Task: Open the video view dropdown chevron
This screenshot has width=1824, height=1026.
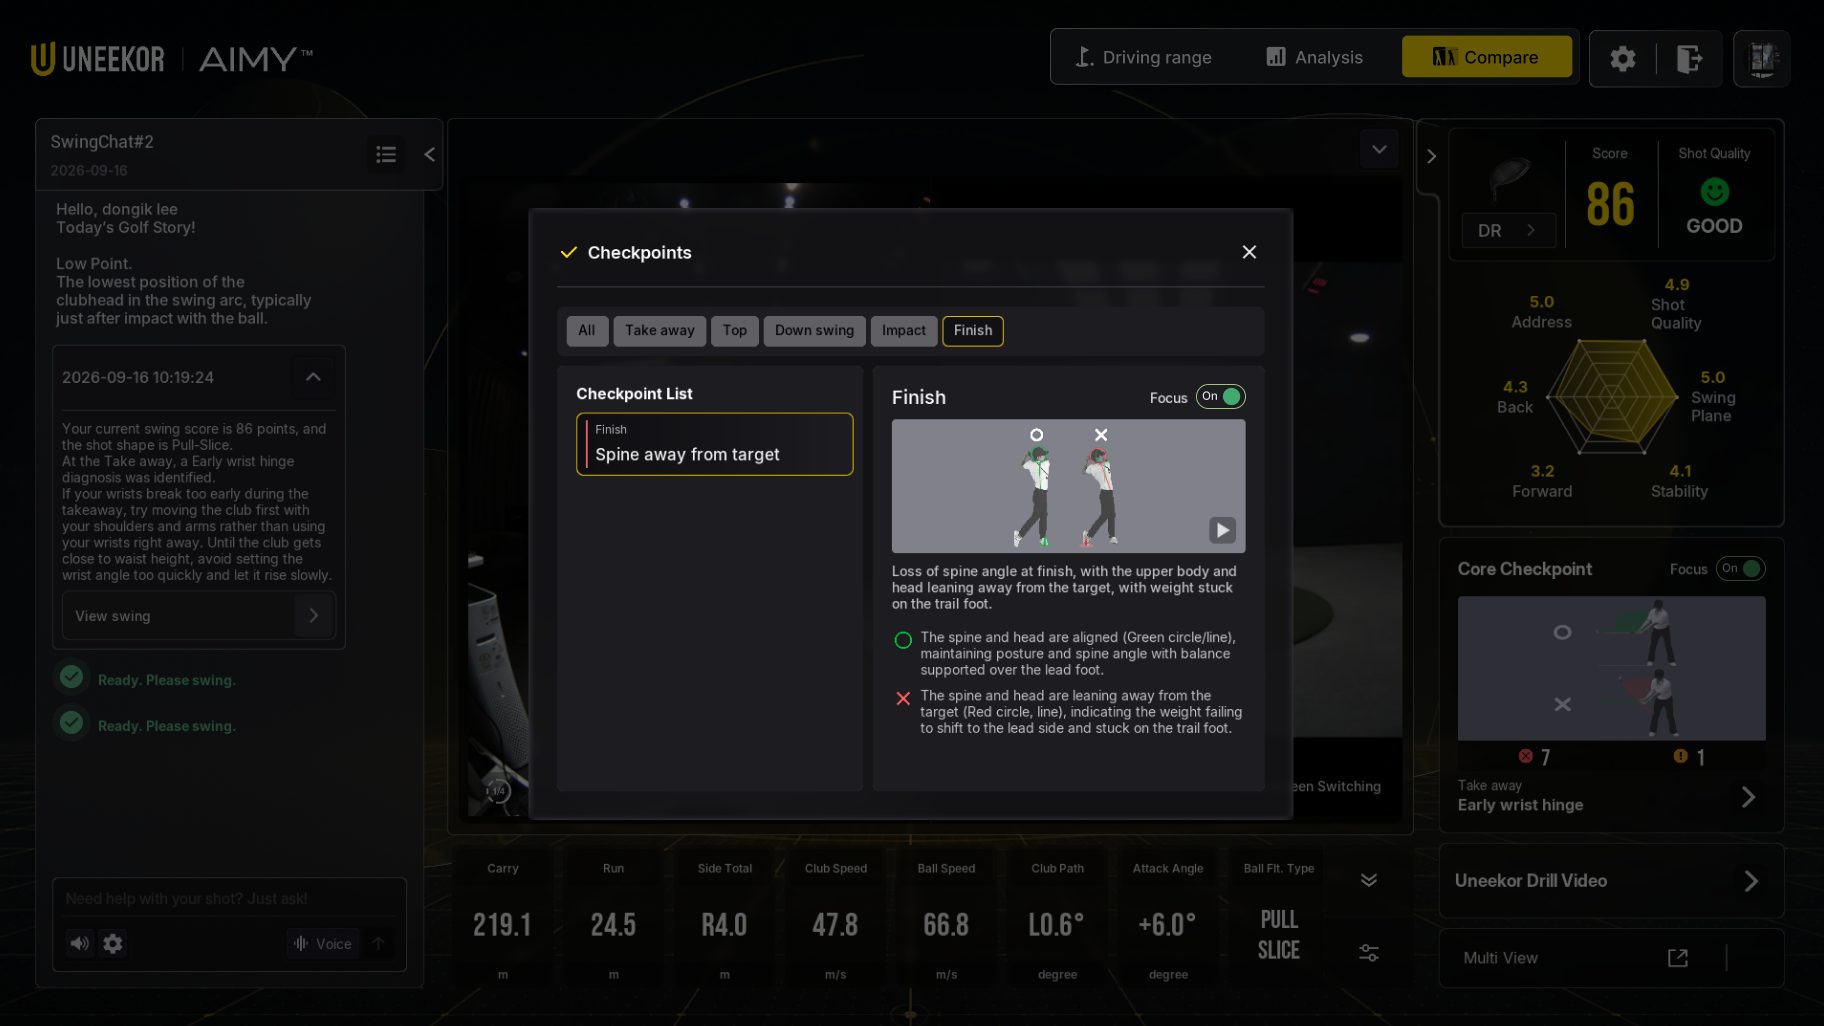Action: [1379, 150]
